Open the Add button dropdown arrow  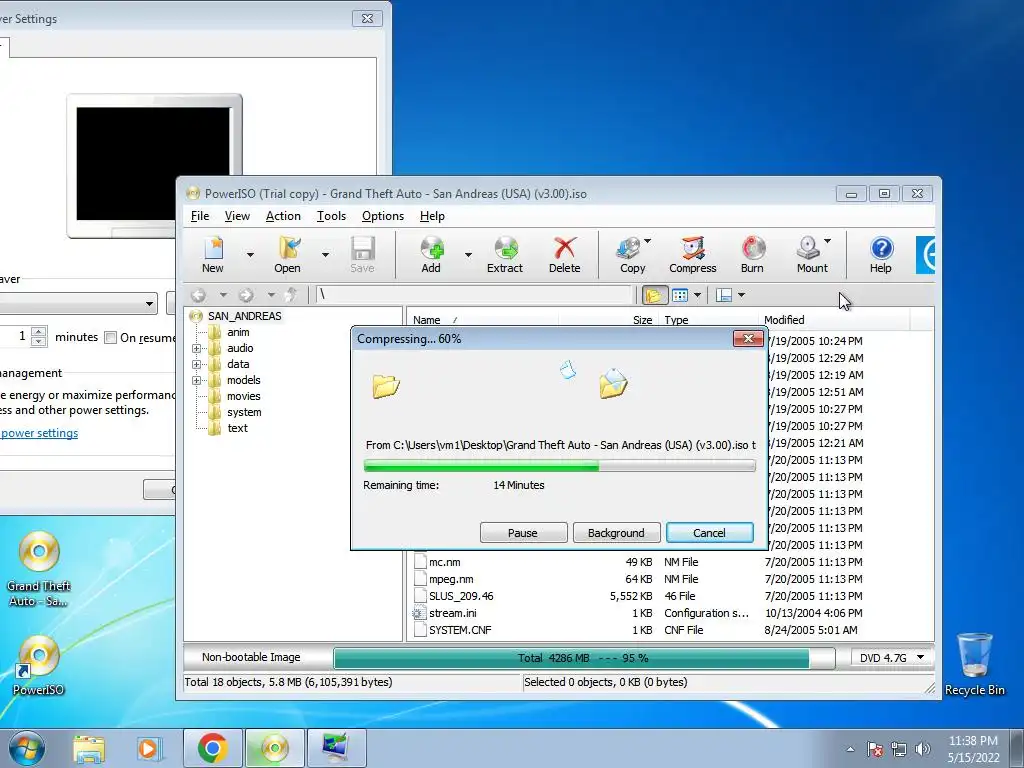pos(468,255)
